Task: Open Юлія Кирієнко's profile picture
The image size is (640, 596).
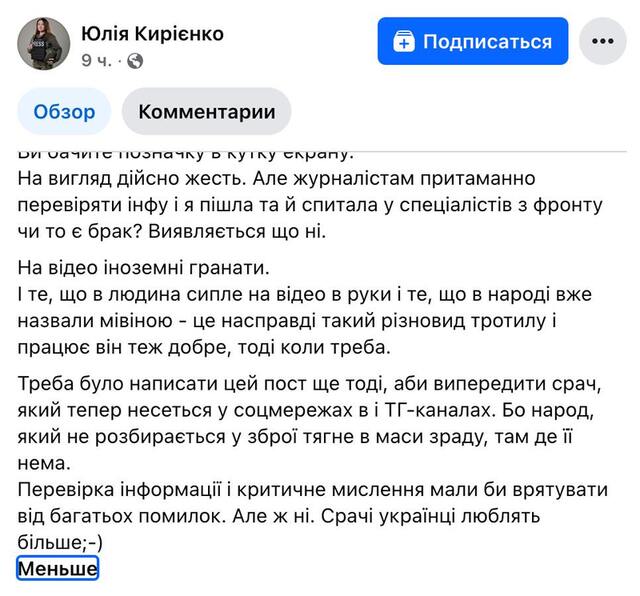Action: point(44,43)
